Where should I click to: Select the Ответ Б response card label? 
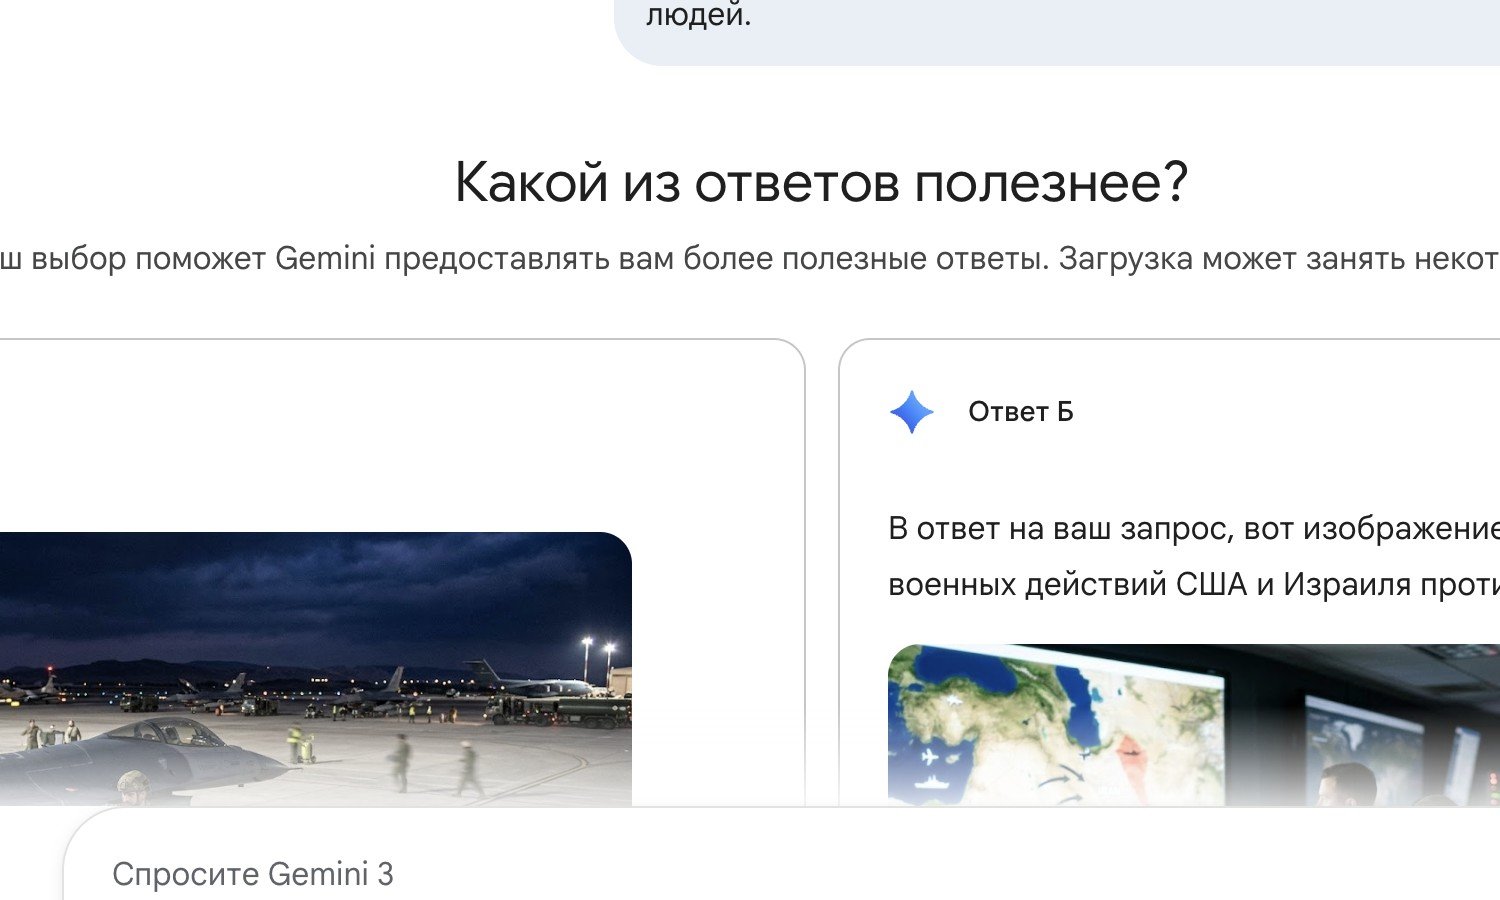tap(1020, 412)
